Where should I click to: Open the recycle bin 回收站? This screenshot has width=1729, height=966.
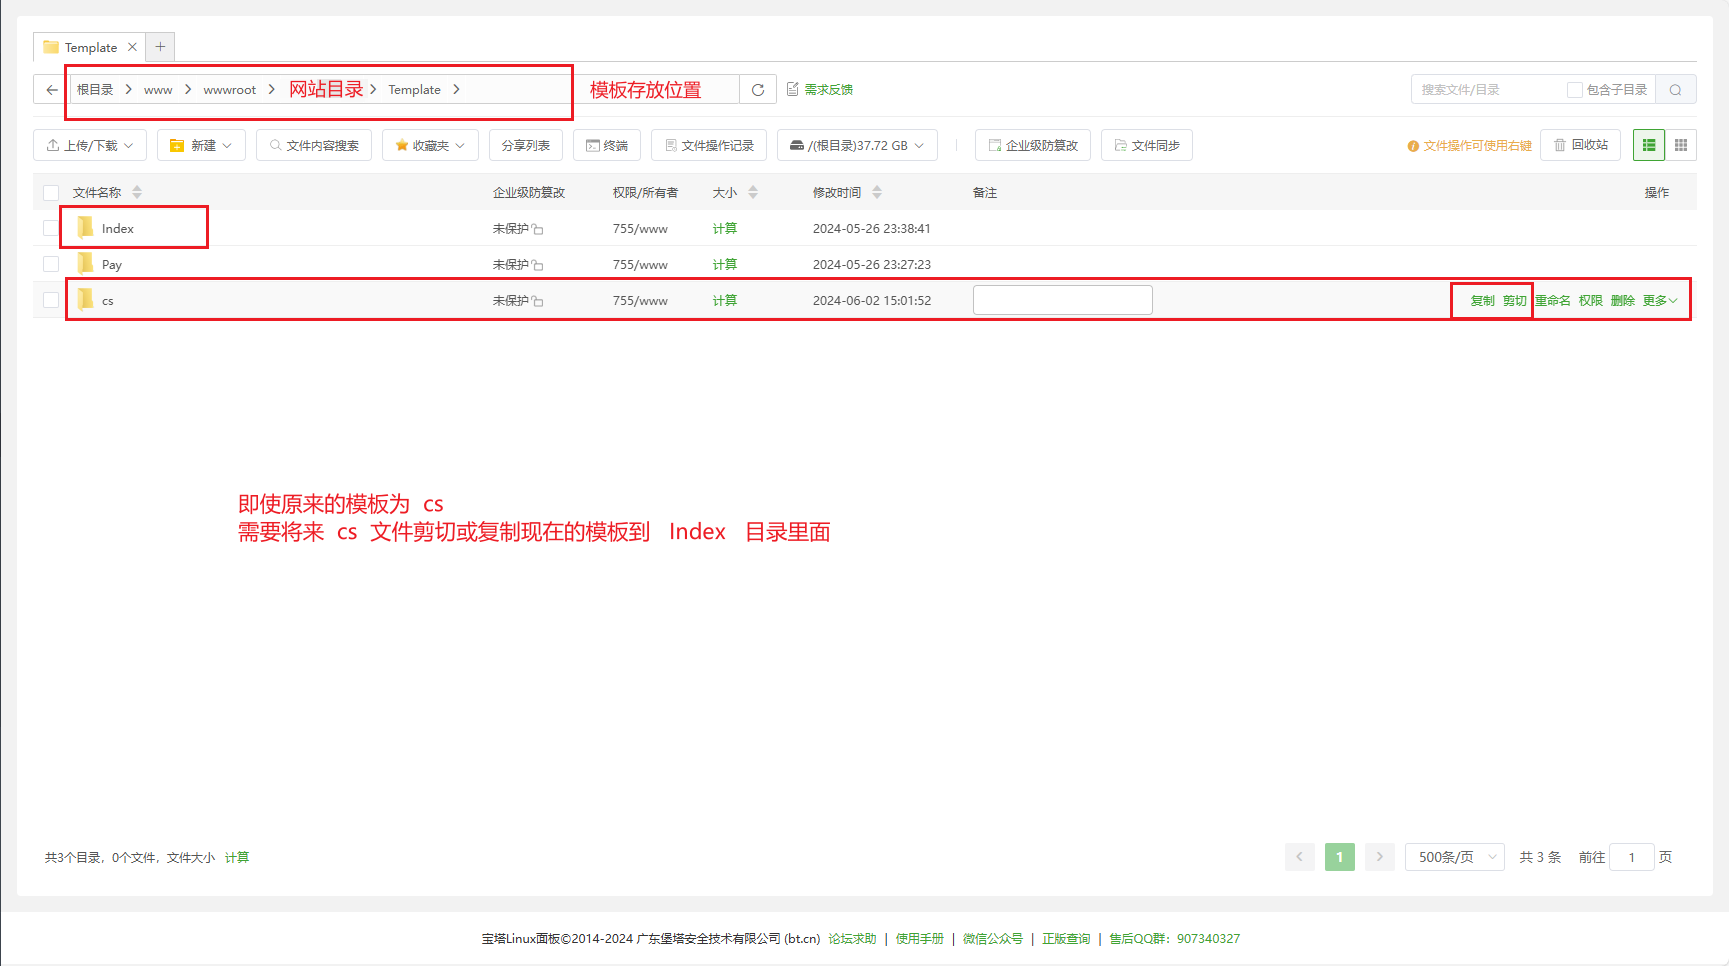[1581, 145]
